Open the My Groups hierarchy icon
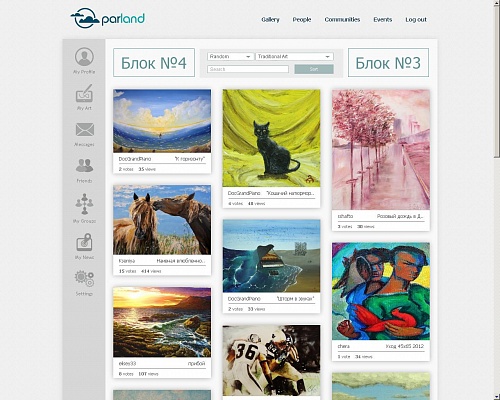The width and height of the screenshot is (500, 400). pos(84,204)
